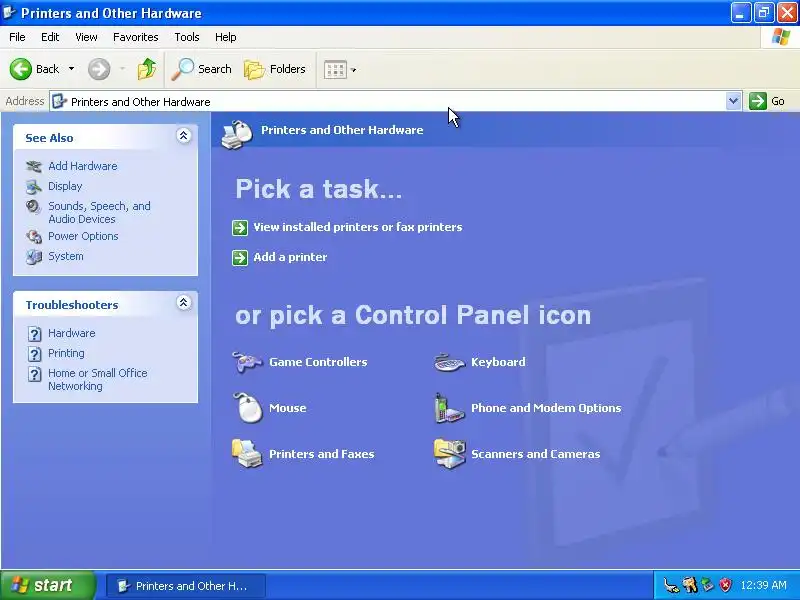Click the Mouse icon
This screenshot has height=600, width=800.
click(x=248, y=408)
